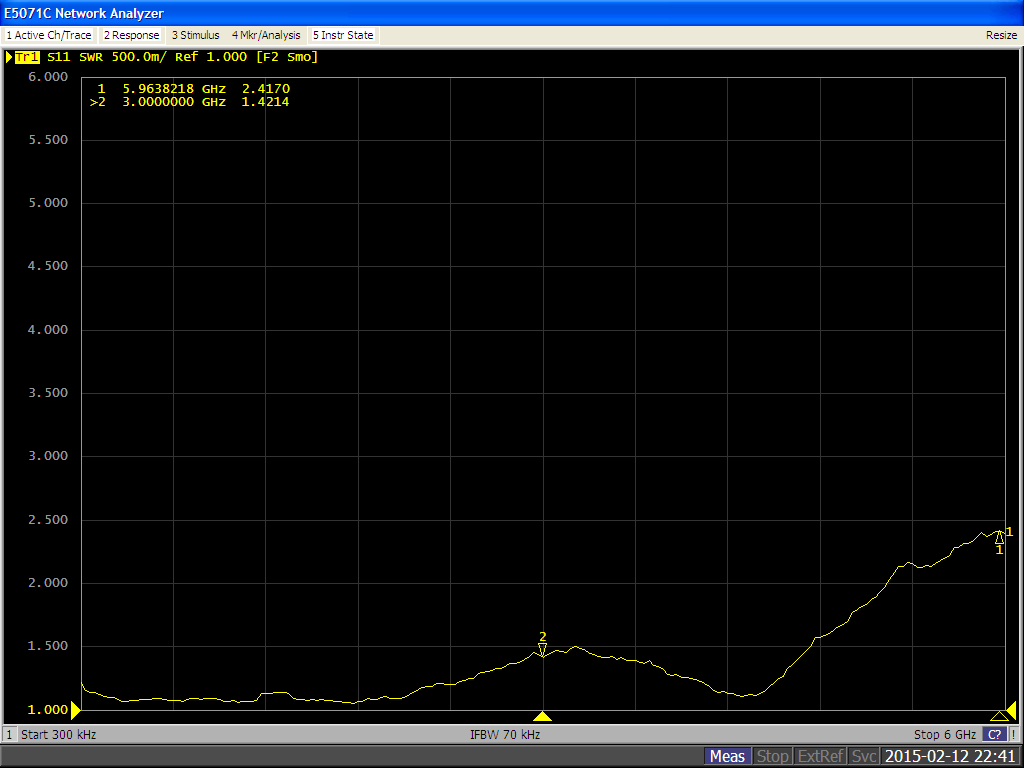1024x768 pixels.
Task: Click the marker 2 position indicator on bottom axis
Action: (543, 716)
